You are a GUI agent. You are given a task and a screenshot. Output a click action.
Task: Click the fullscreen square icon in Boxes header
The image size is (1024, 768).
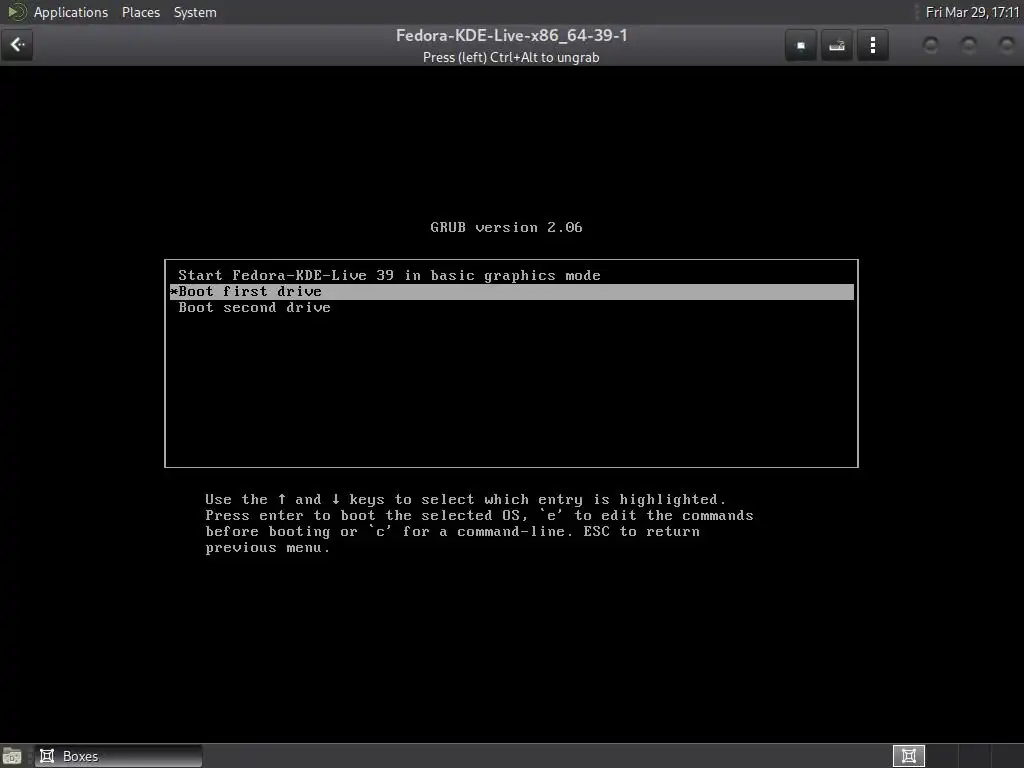801,45
